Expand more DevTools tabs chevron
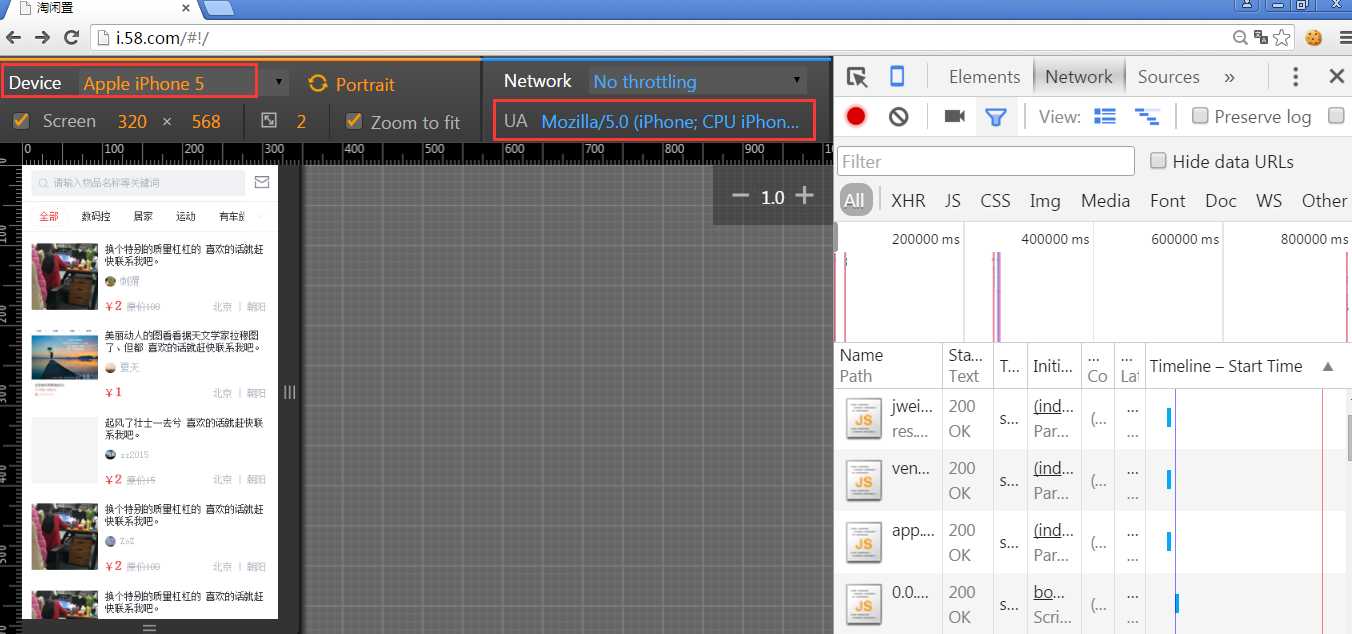1352x634 pixels. pos(1229,77)
